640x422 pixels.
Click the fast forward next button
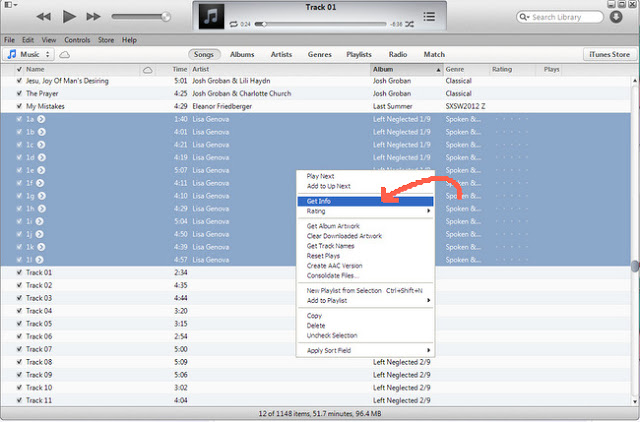pyautogui.click(x=93, y=17)
